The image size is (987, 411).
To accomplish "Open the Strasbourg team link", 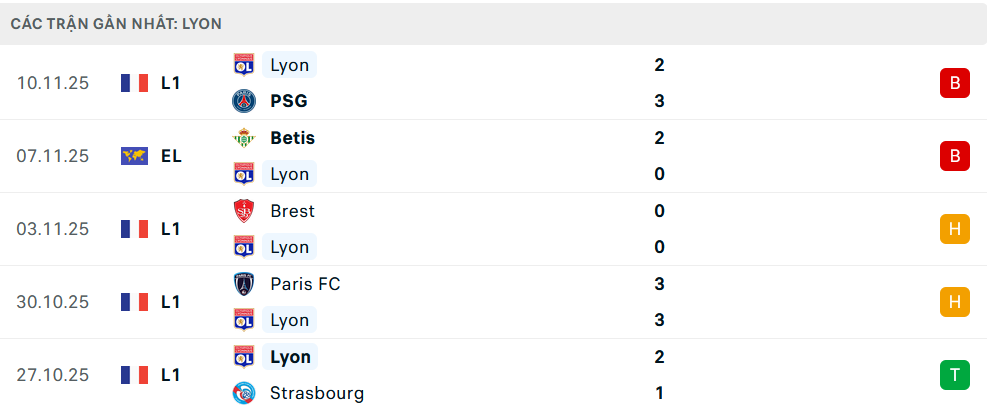I will click(316, 393).
